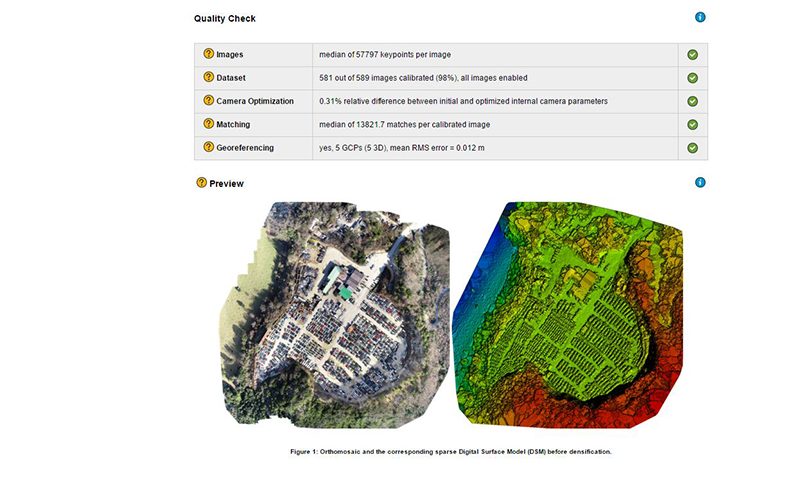Open the info icon for Quality Check
Viewport: 800px width, 480px height.
point(700,17)
